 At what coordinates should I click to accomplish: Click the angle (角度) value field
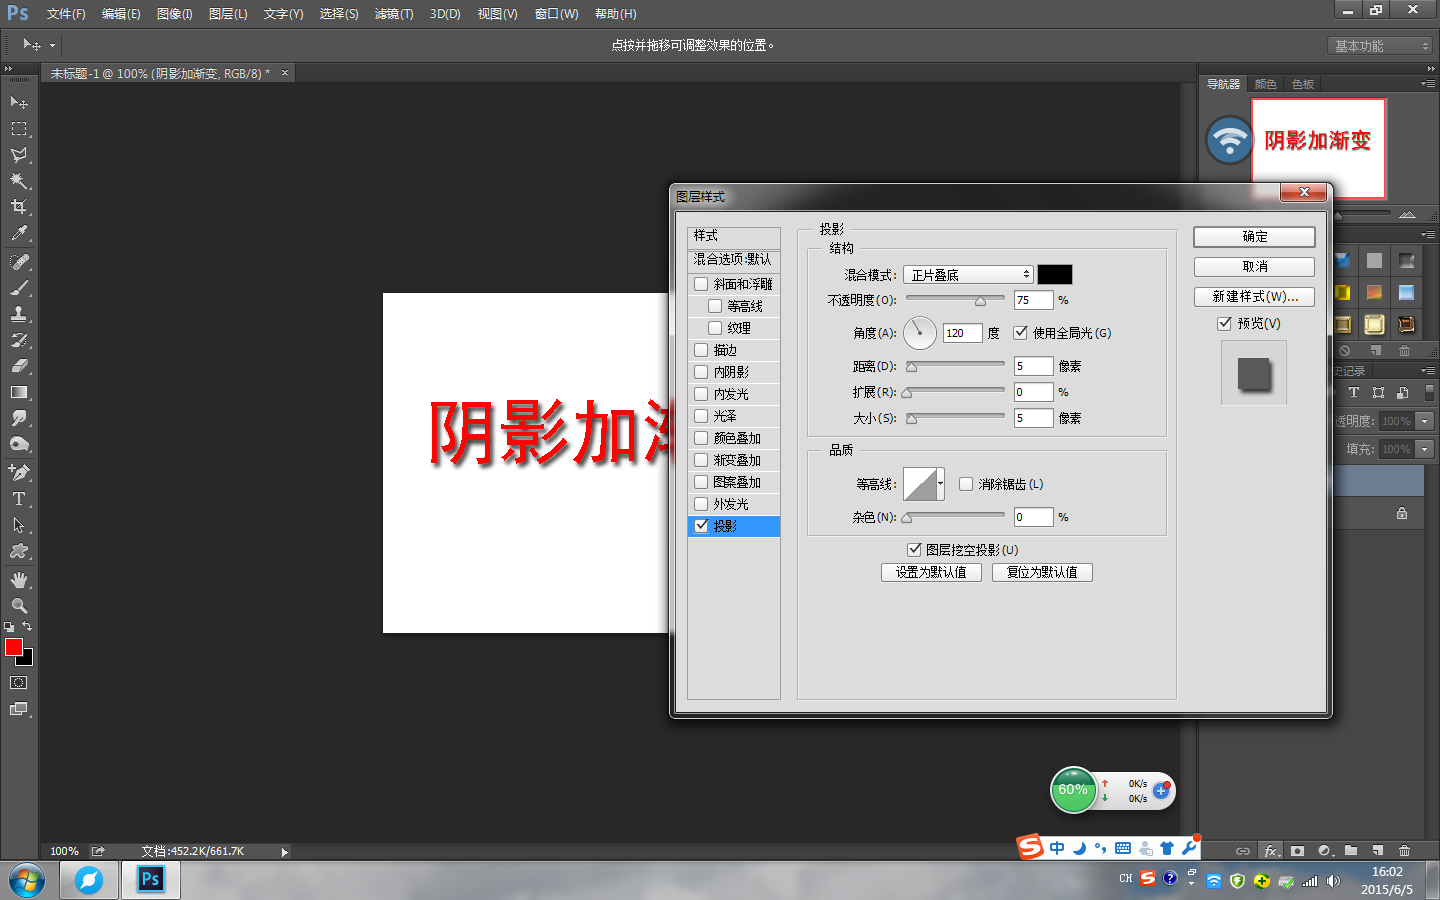coord(963,333)
